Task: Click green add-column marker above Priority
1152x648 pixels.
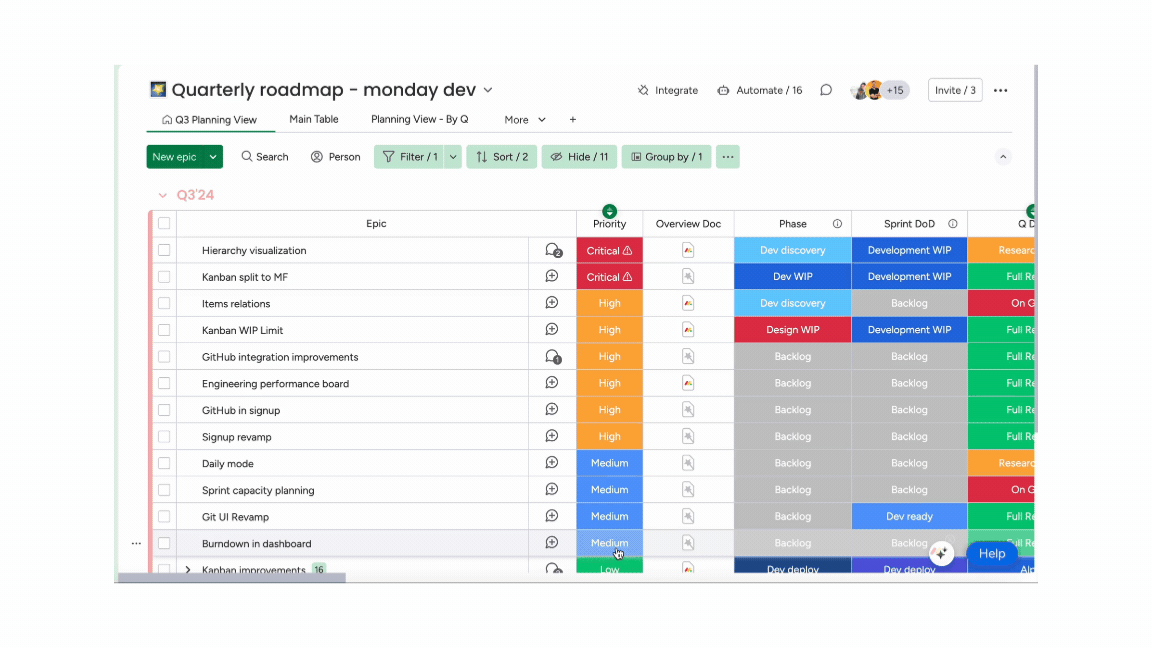Action: tap(609, 212)
